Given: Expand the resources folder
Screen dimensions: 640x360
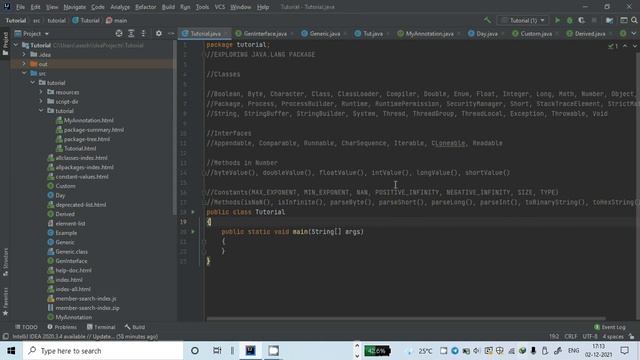Looking at the screenshot, I should pos(41,92).
